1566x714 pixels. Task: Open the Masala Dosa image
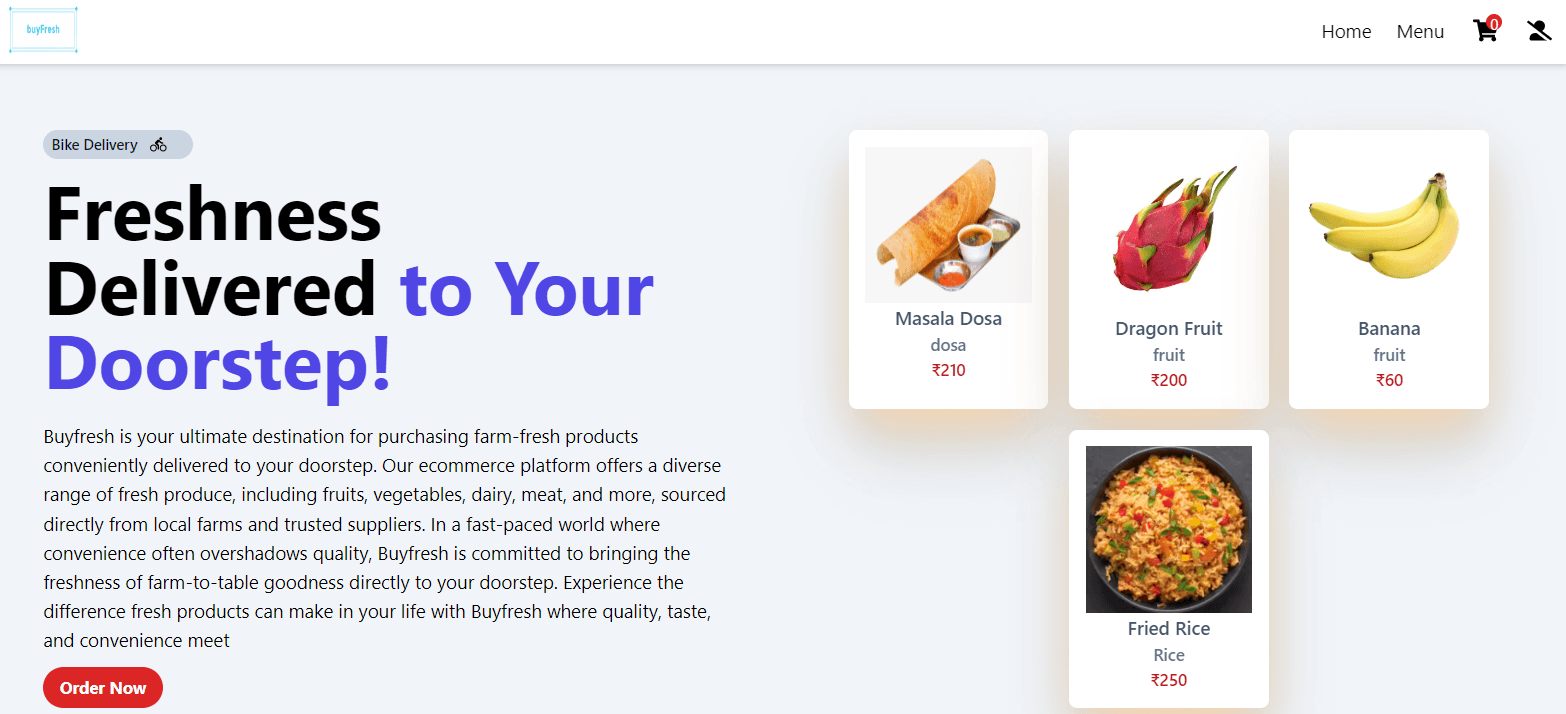(948, 225)
